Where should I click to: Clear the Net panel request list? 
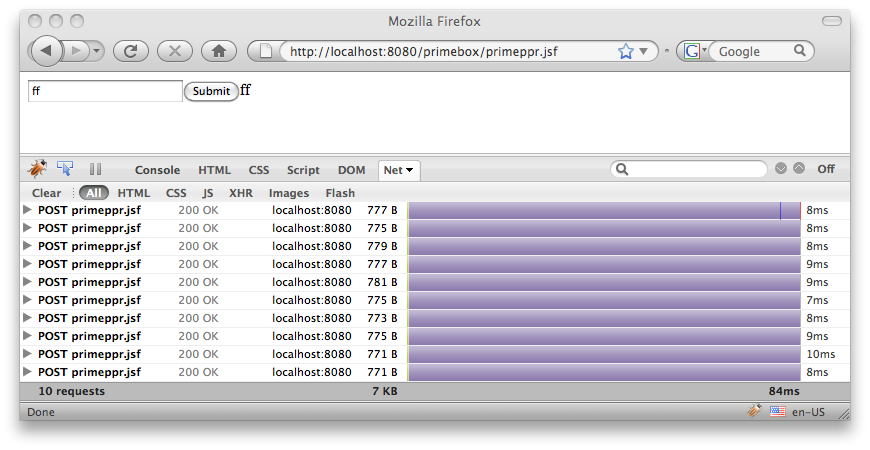(46, 193)
